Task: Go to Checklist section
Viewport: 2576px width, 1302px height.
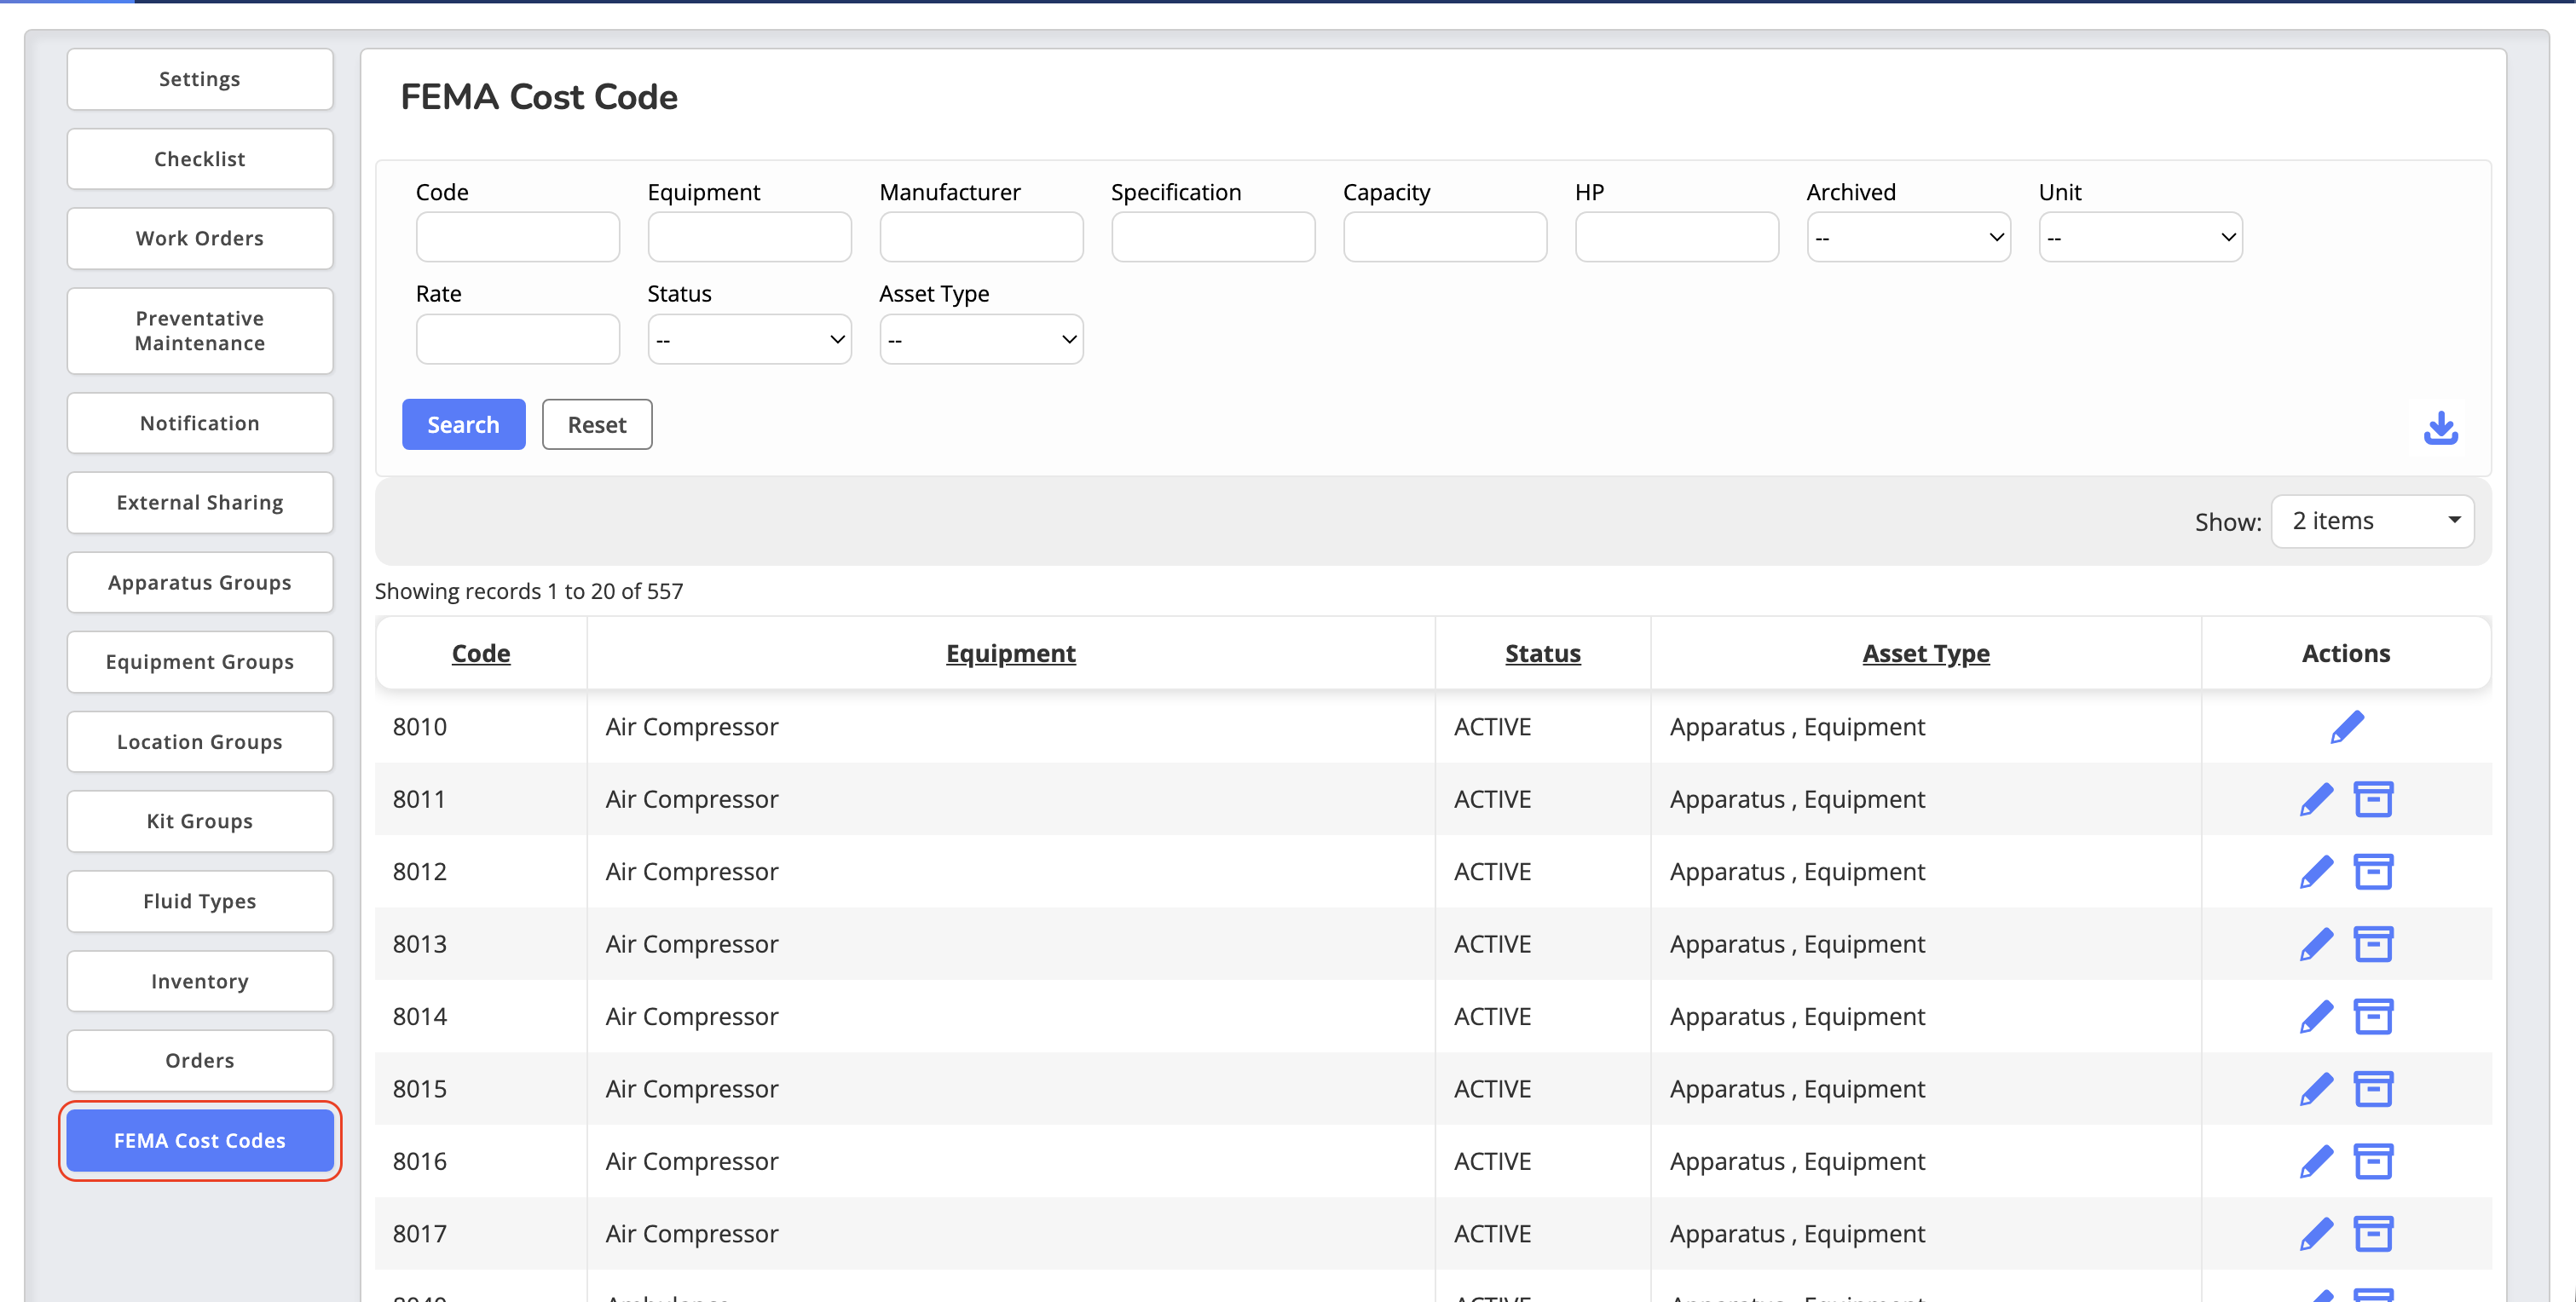Action: 200,159
